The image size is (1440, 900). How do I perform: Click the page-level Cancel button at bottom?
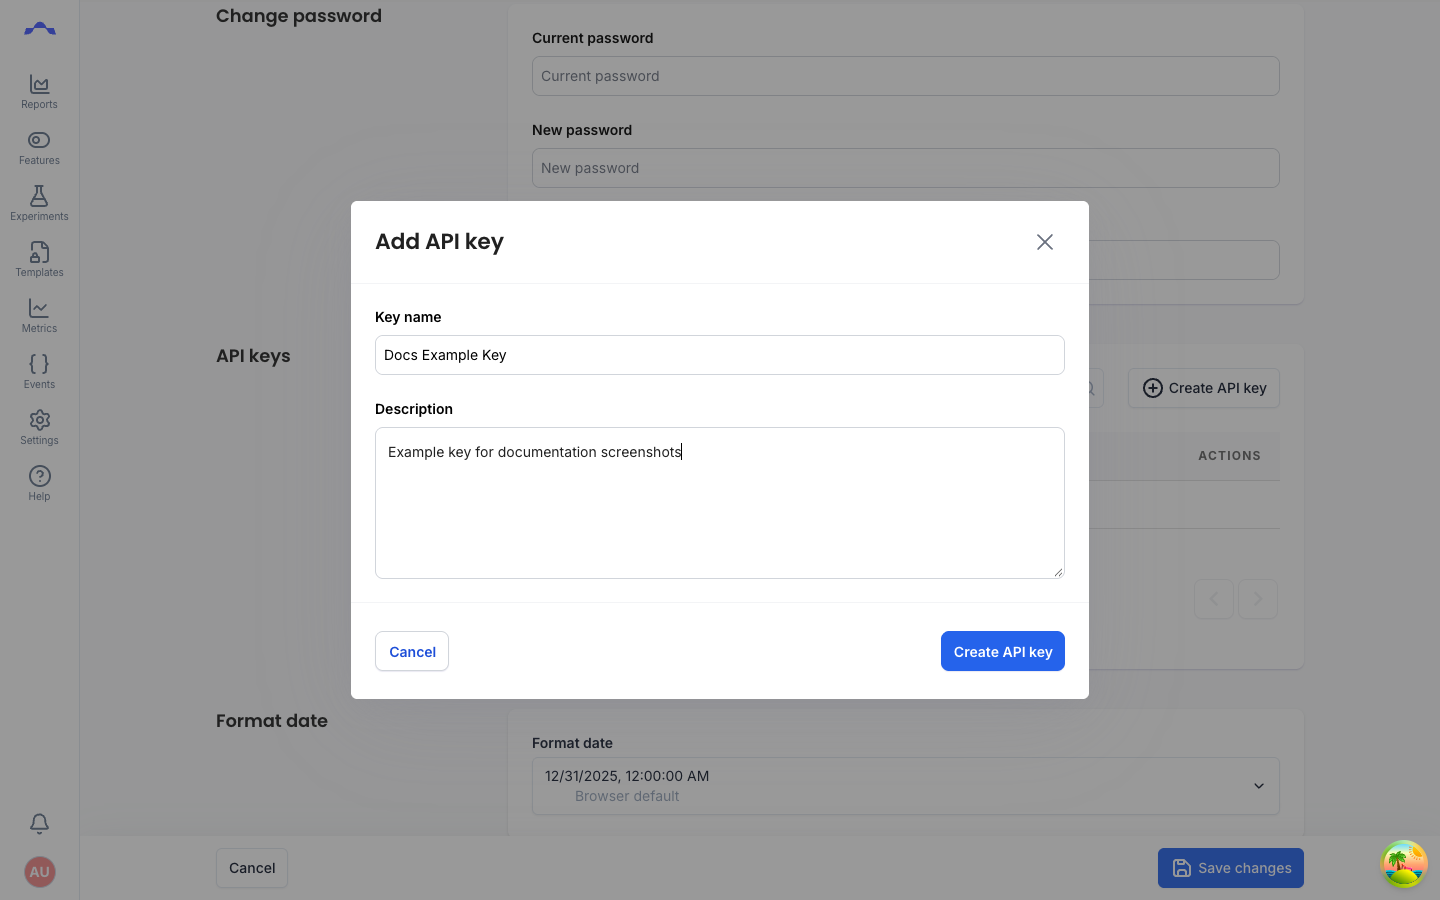tap(252, 868)
